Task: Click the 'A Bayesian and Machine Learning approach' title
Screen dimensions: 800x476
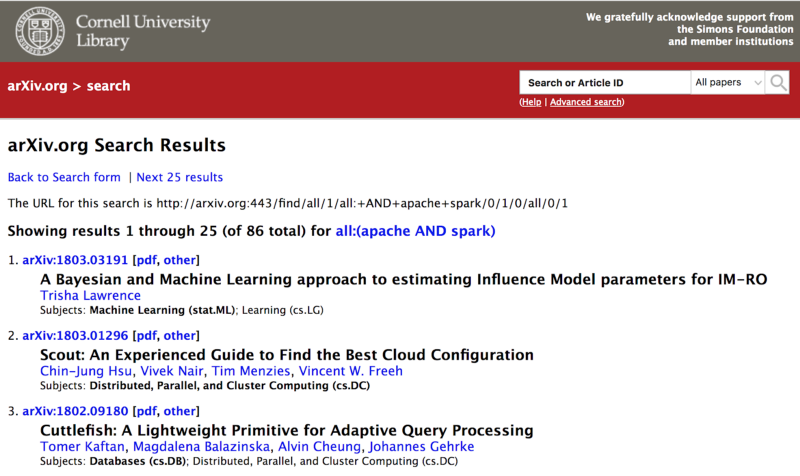Action: (404, 279)
